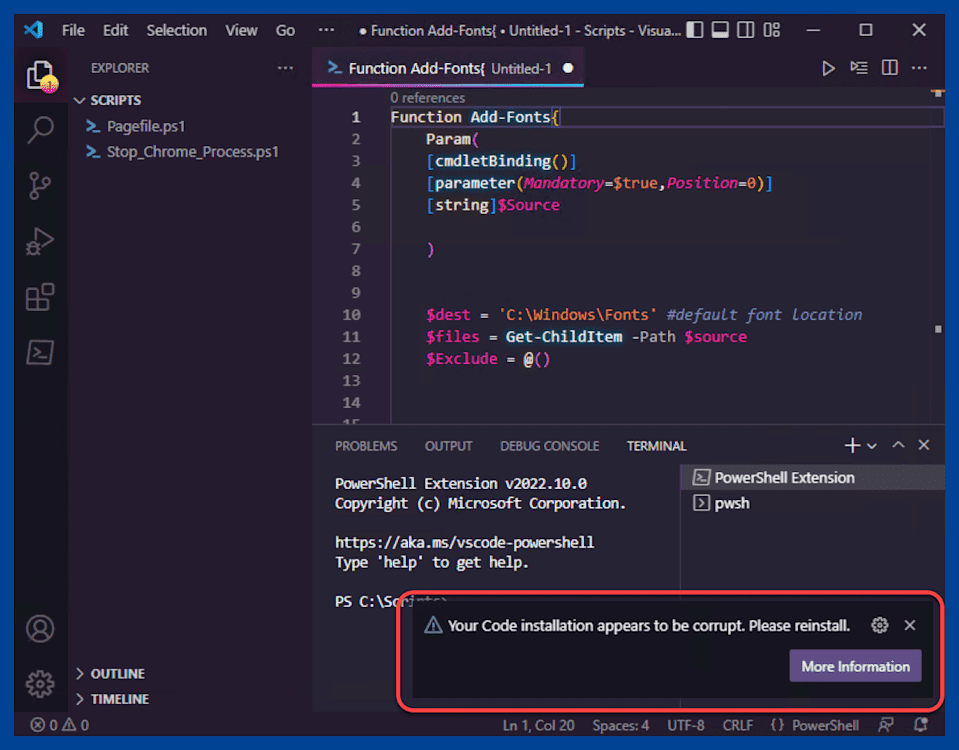Select PowerShell Extension terminal instance
Viewport: 959px width, 750px height.
click(x=813, y=477)
